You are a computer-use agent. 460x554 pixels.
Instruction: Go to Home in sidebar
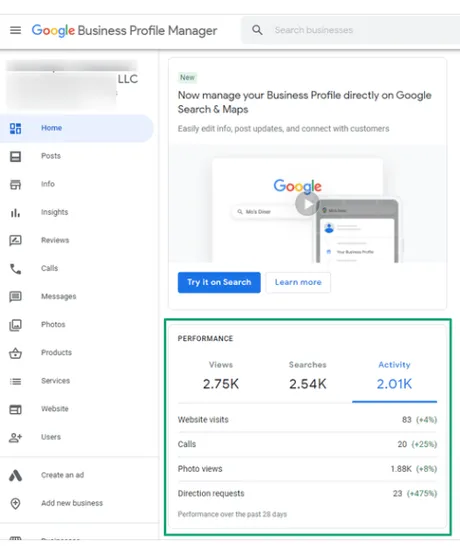(x=76, y=128)
